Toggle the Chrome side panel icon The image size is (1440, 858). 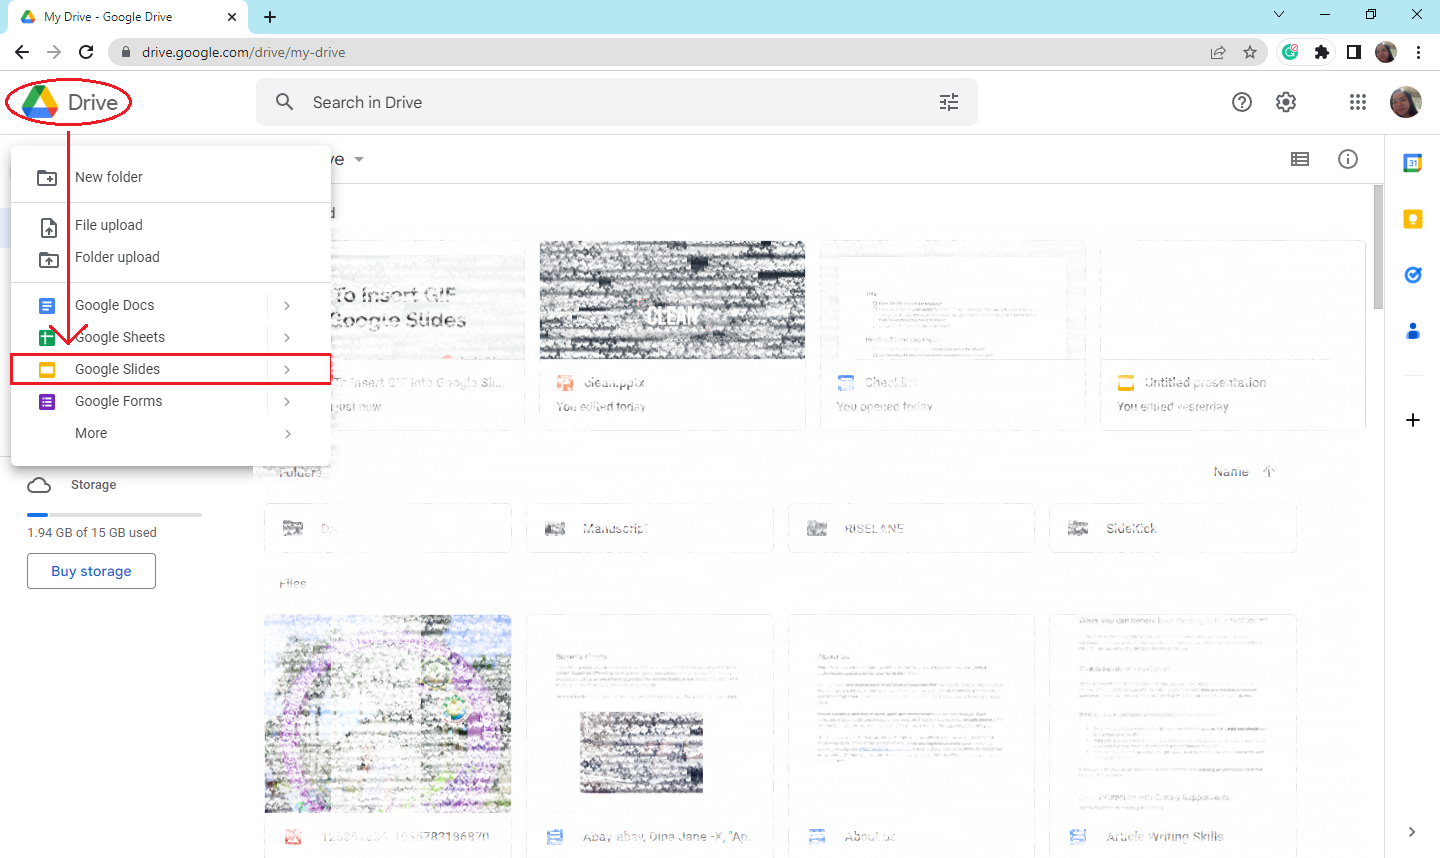(1354, 52)
